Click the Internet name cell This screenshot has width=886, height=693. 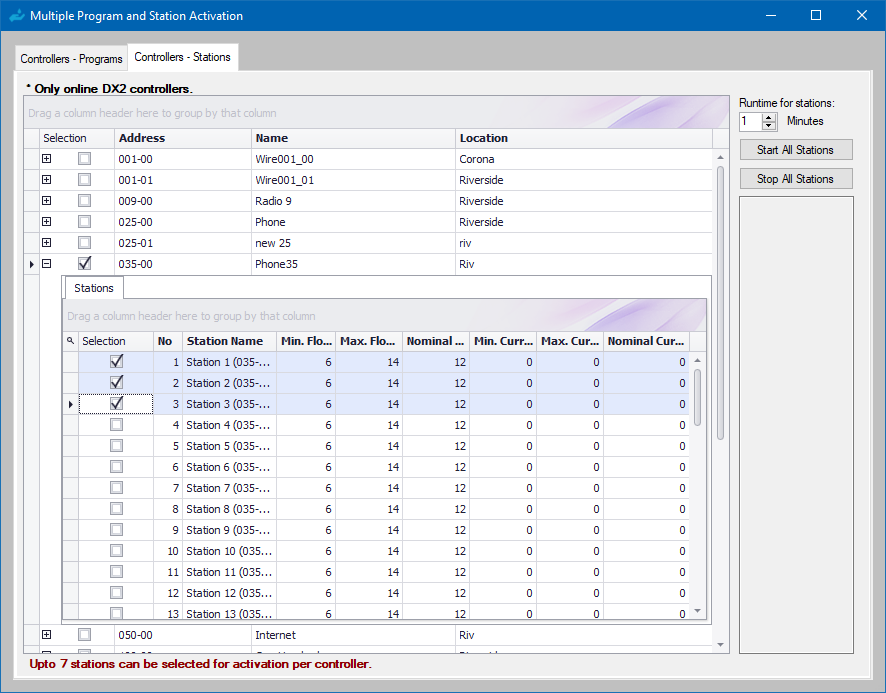coord(353,635)
